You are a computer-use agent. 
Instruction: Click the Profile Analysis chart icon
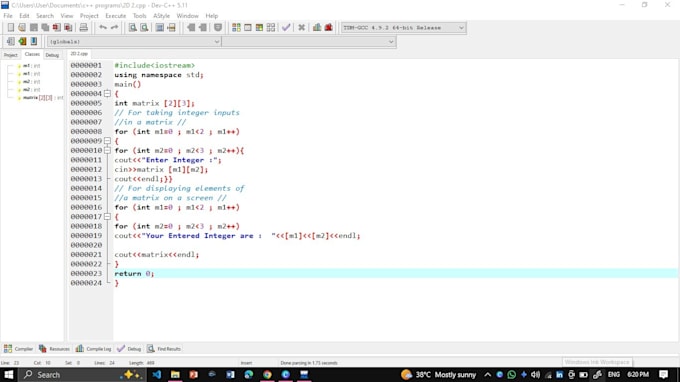[317, 28]
